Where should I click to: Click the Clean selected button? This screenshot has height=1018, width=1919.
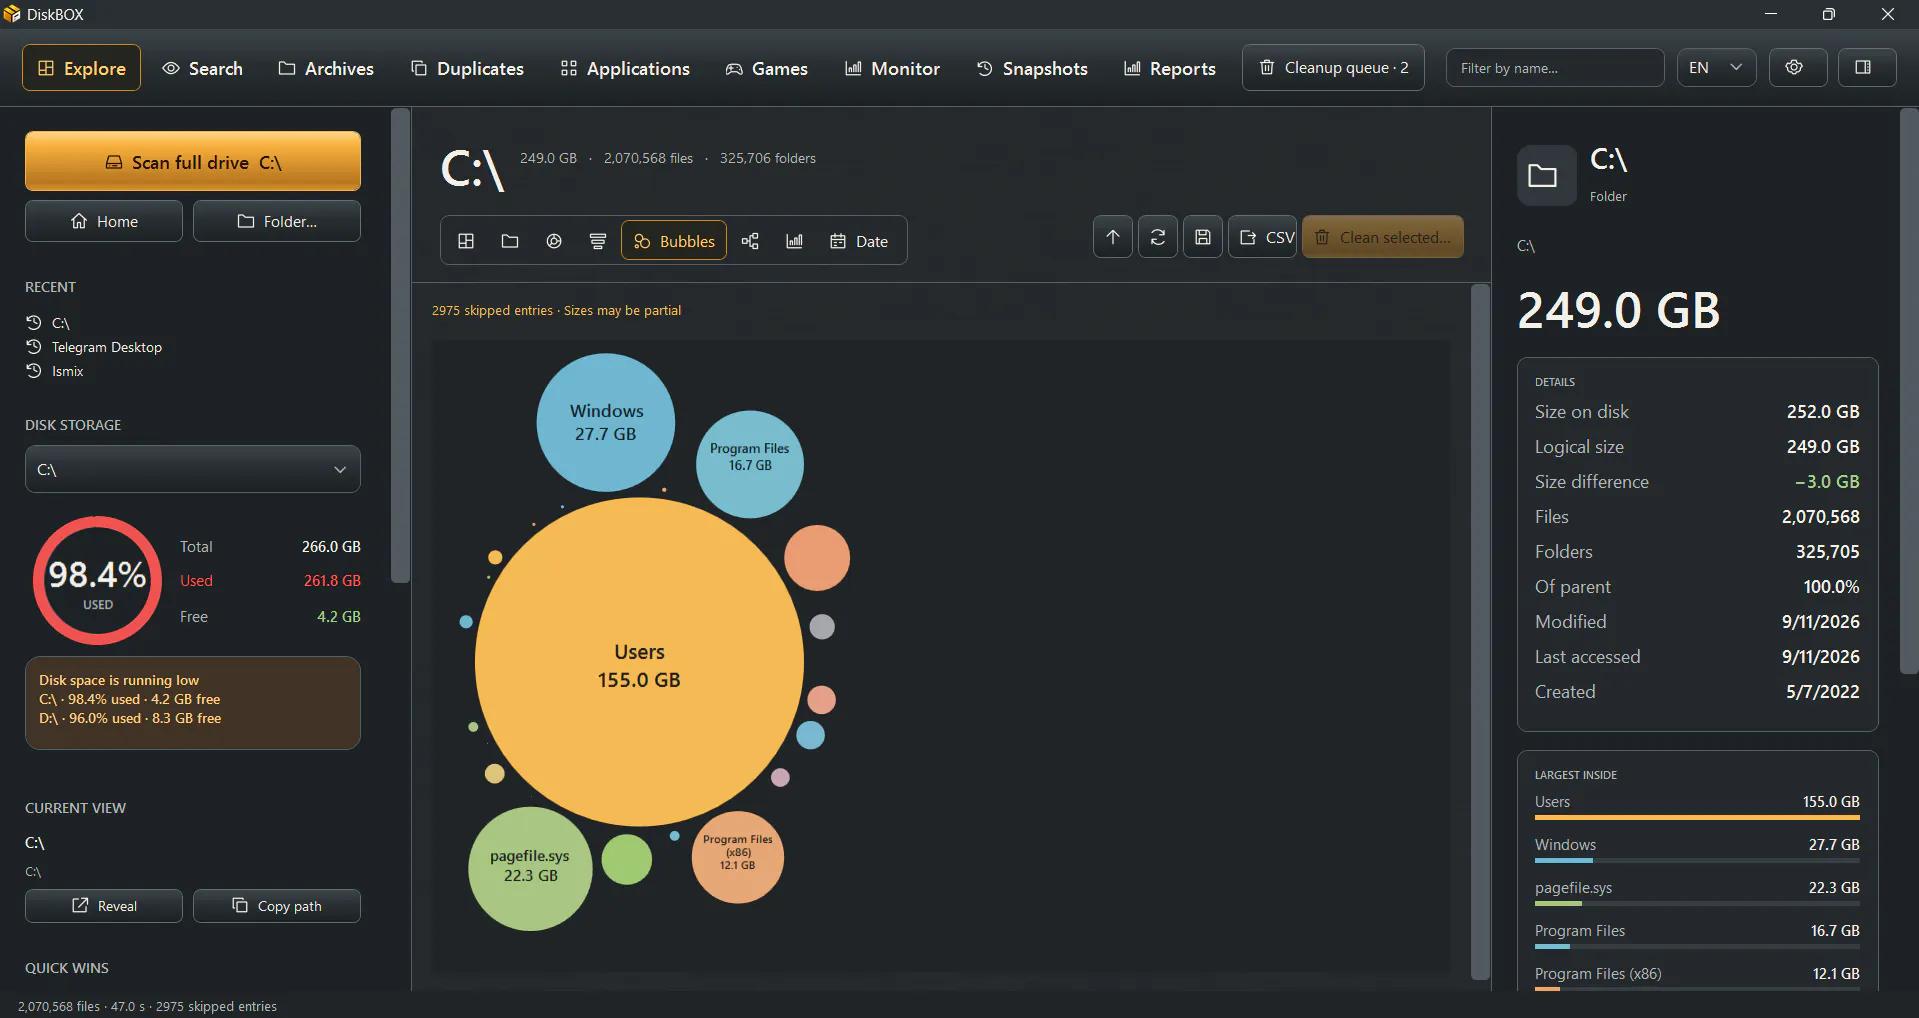coord(1383,237)
